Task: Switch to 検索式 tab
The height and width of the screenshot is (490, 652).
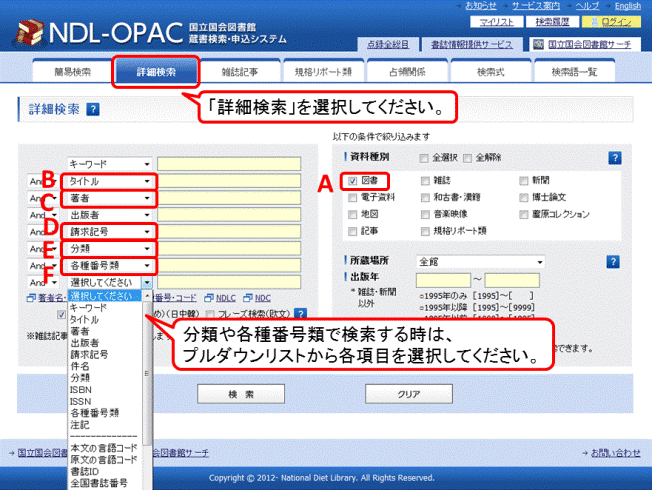Action: click(x=491, y=72)
